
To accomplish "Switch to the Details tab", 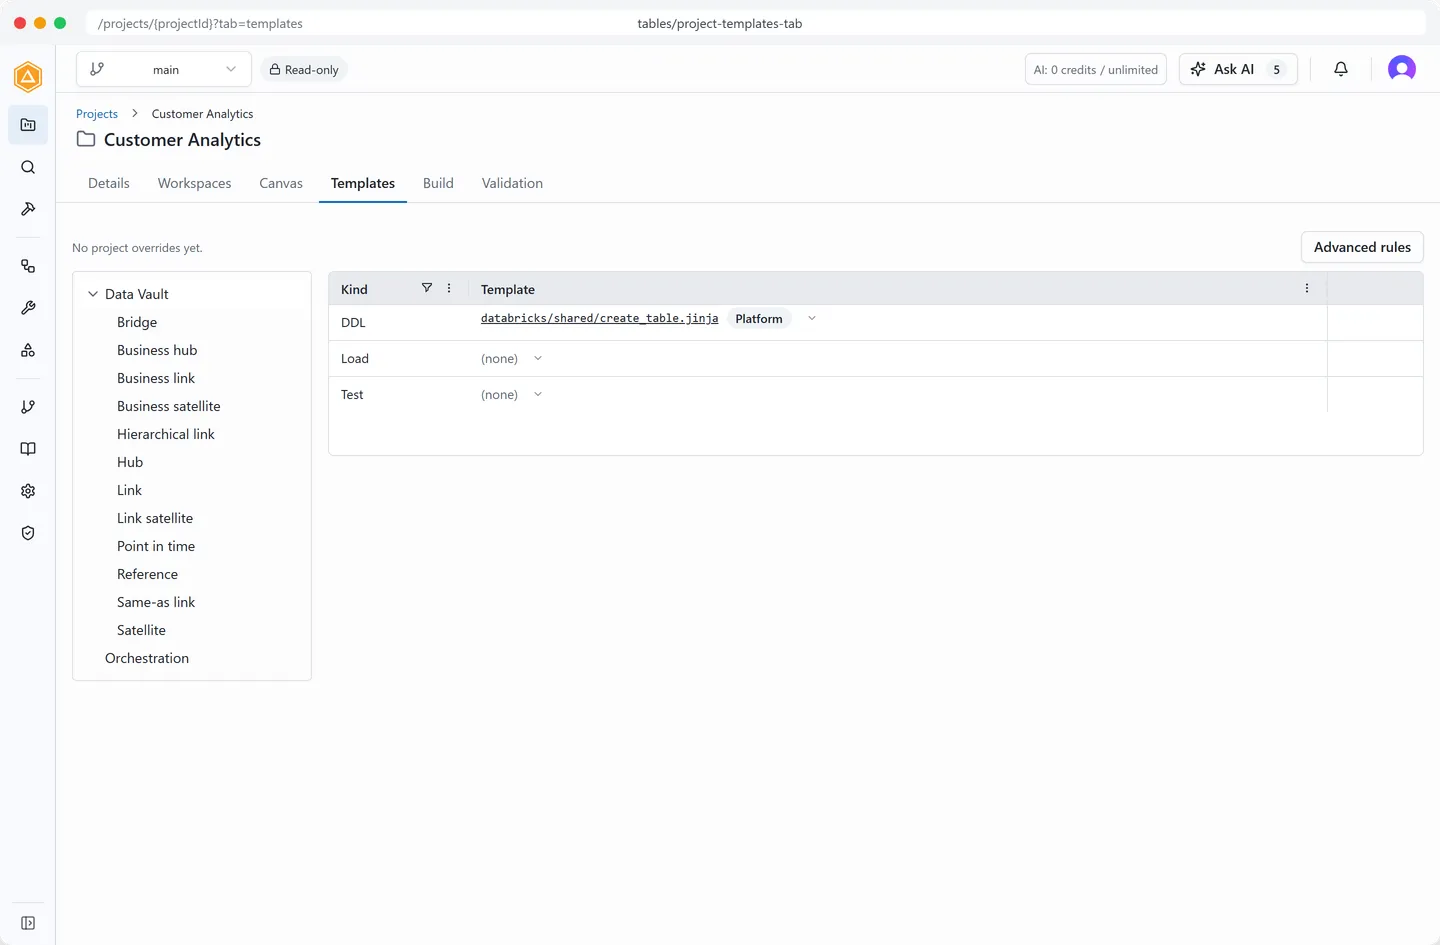I will pyautogui.click(x=109, y=183).
